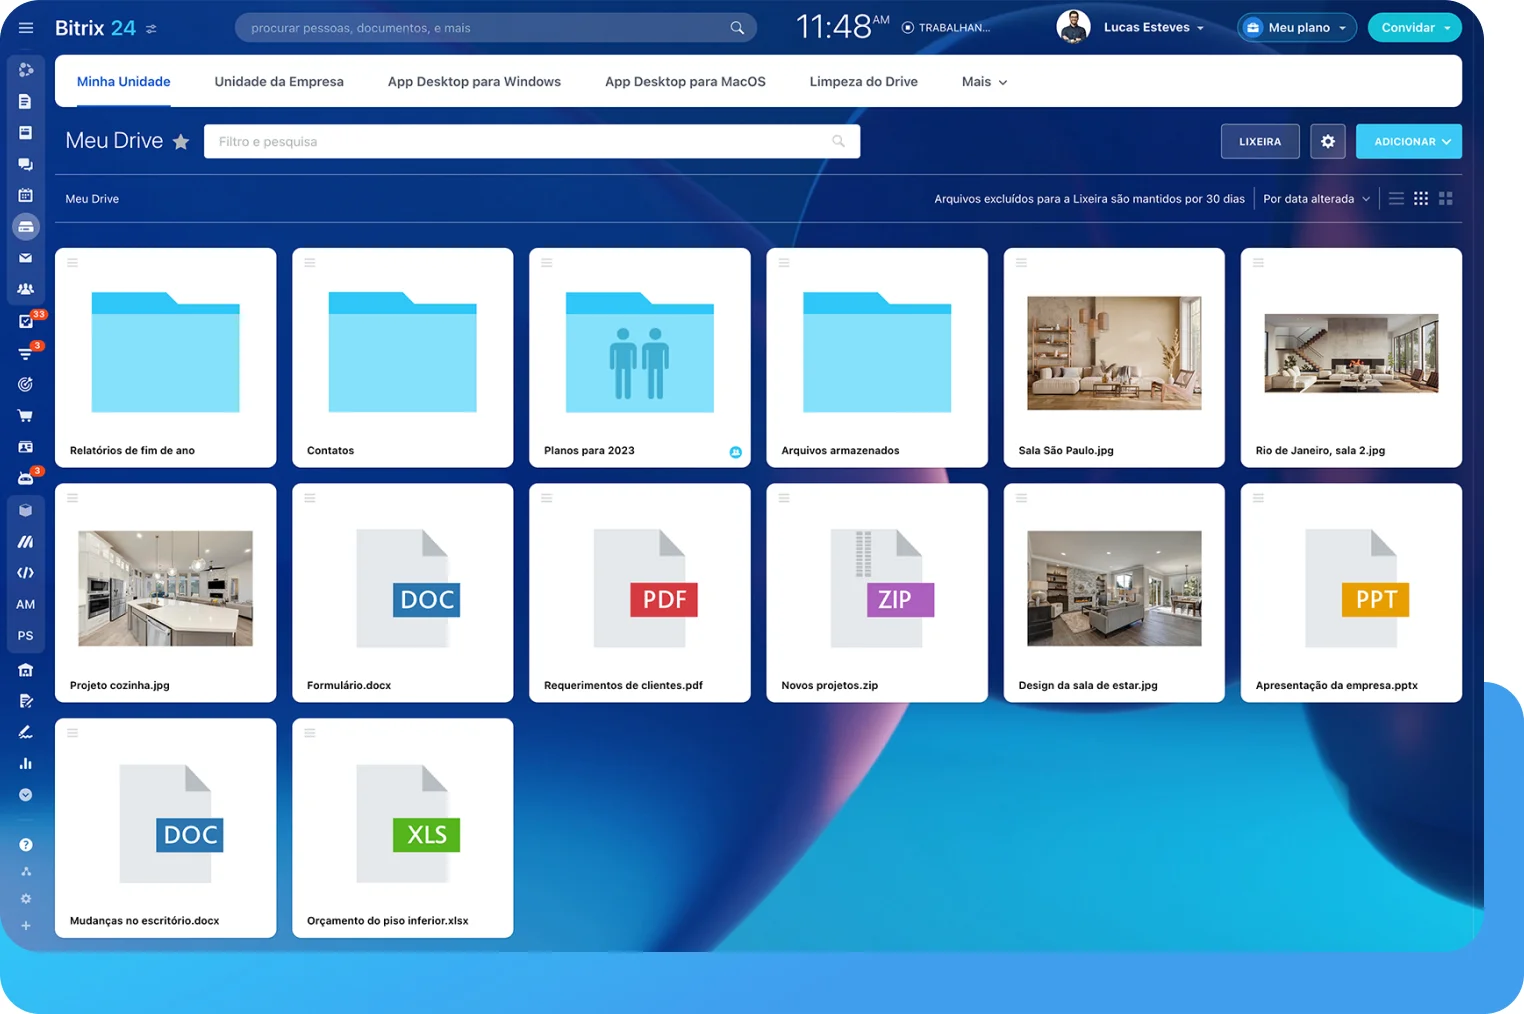This screenshot has width=1524, height=1014.
Task: Open the Sala São Paulo.jpg thumbnail
Action: (1114, 353)
